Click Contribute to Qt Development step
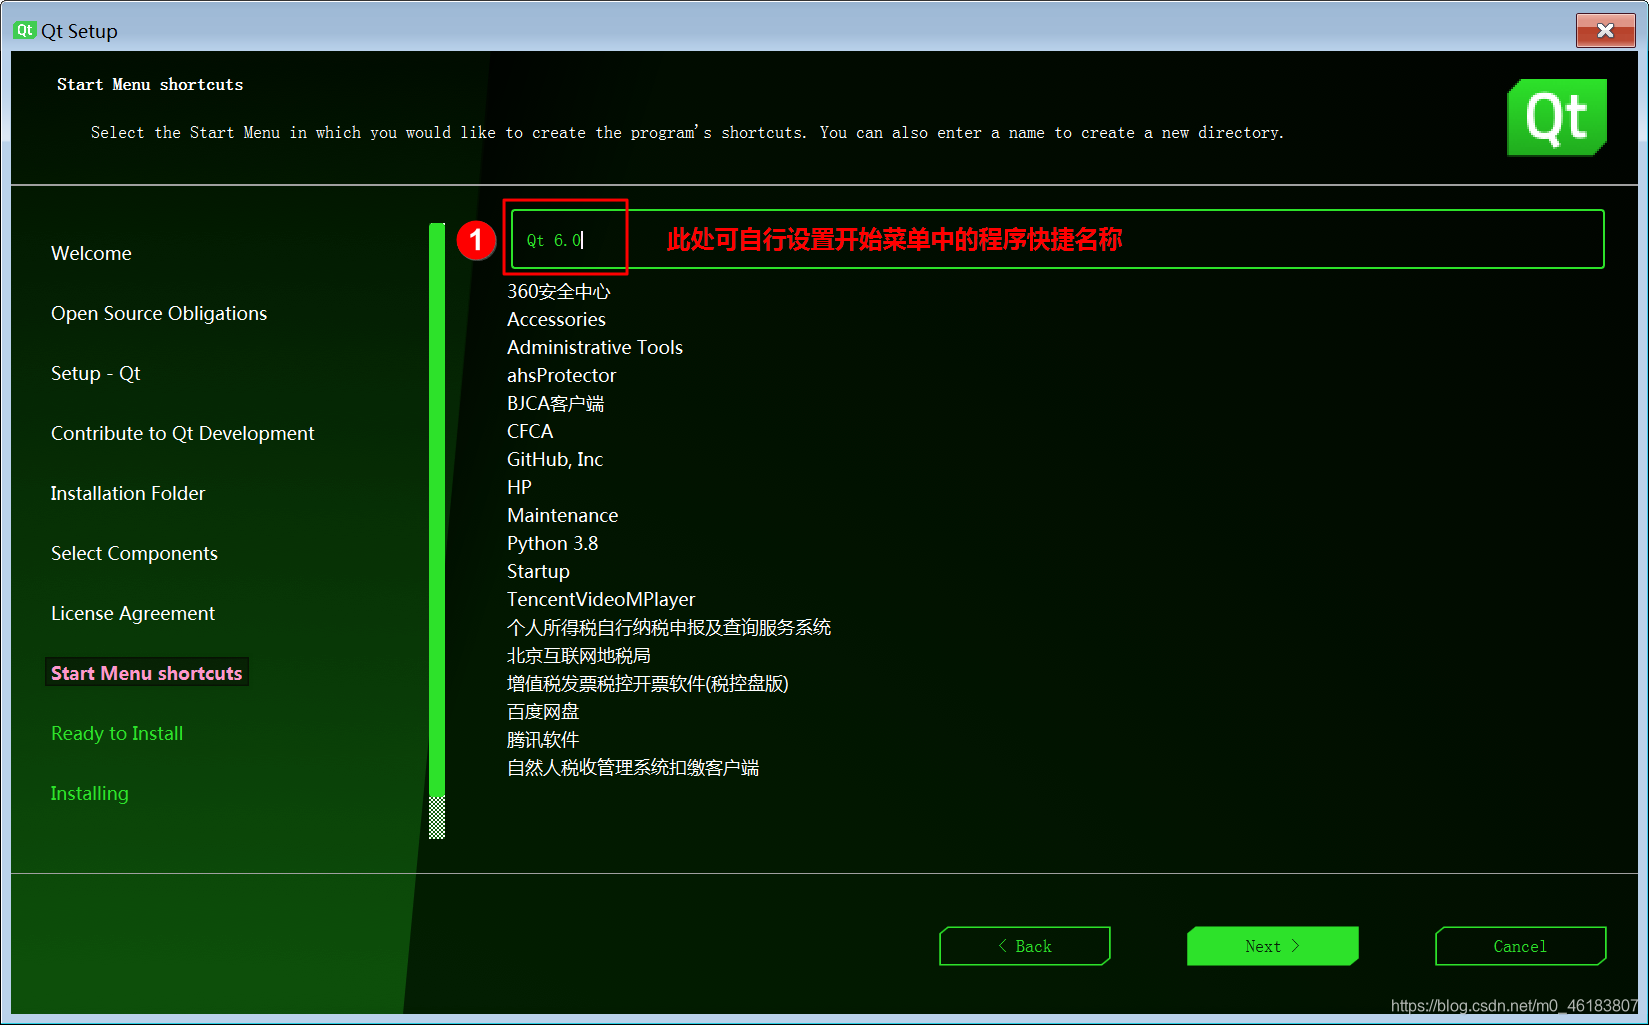 coord(182,433)
